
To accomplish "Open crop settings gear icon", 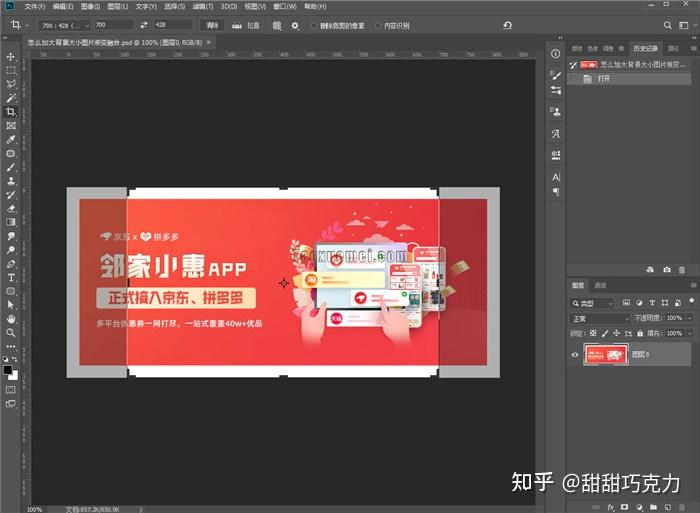I will [x=295, y=26].
